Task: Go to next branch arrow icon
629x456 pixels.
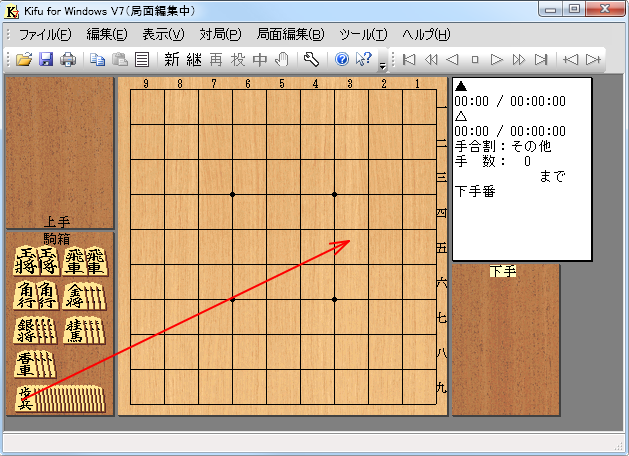Action: pos(593,59)
